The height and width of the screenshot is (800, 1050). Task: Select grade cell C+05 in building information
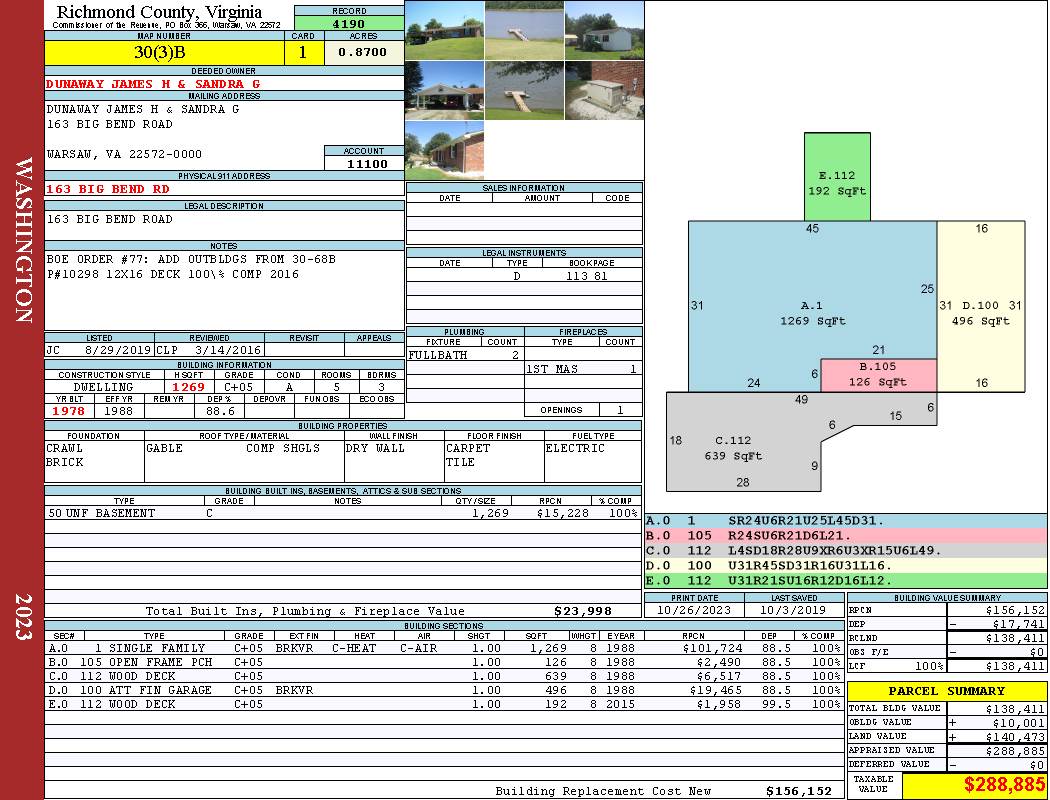(x=238, y=387)
